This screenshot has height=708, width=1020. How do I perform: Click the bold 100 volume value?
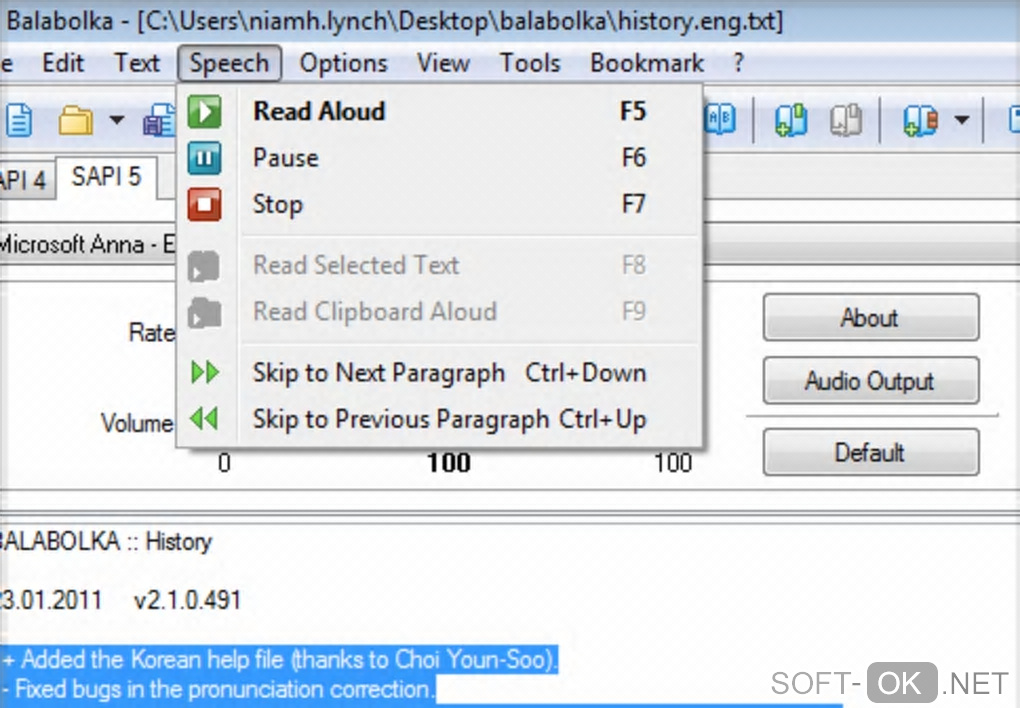click(x=449, y=463)
